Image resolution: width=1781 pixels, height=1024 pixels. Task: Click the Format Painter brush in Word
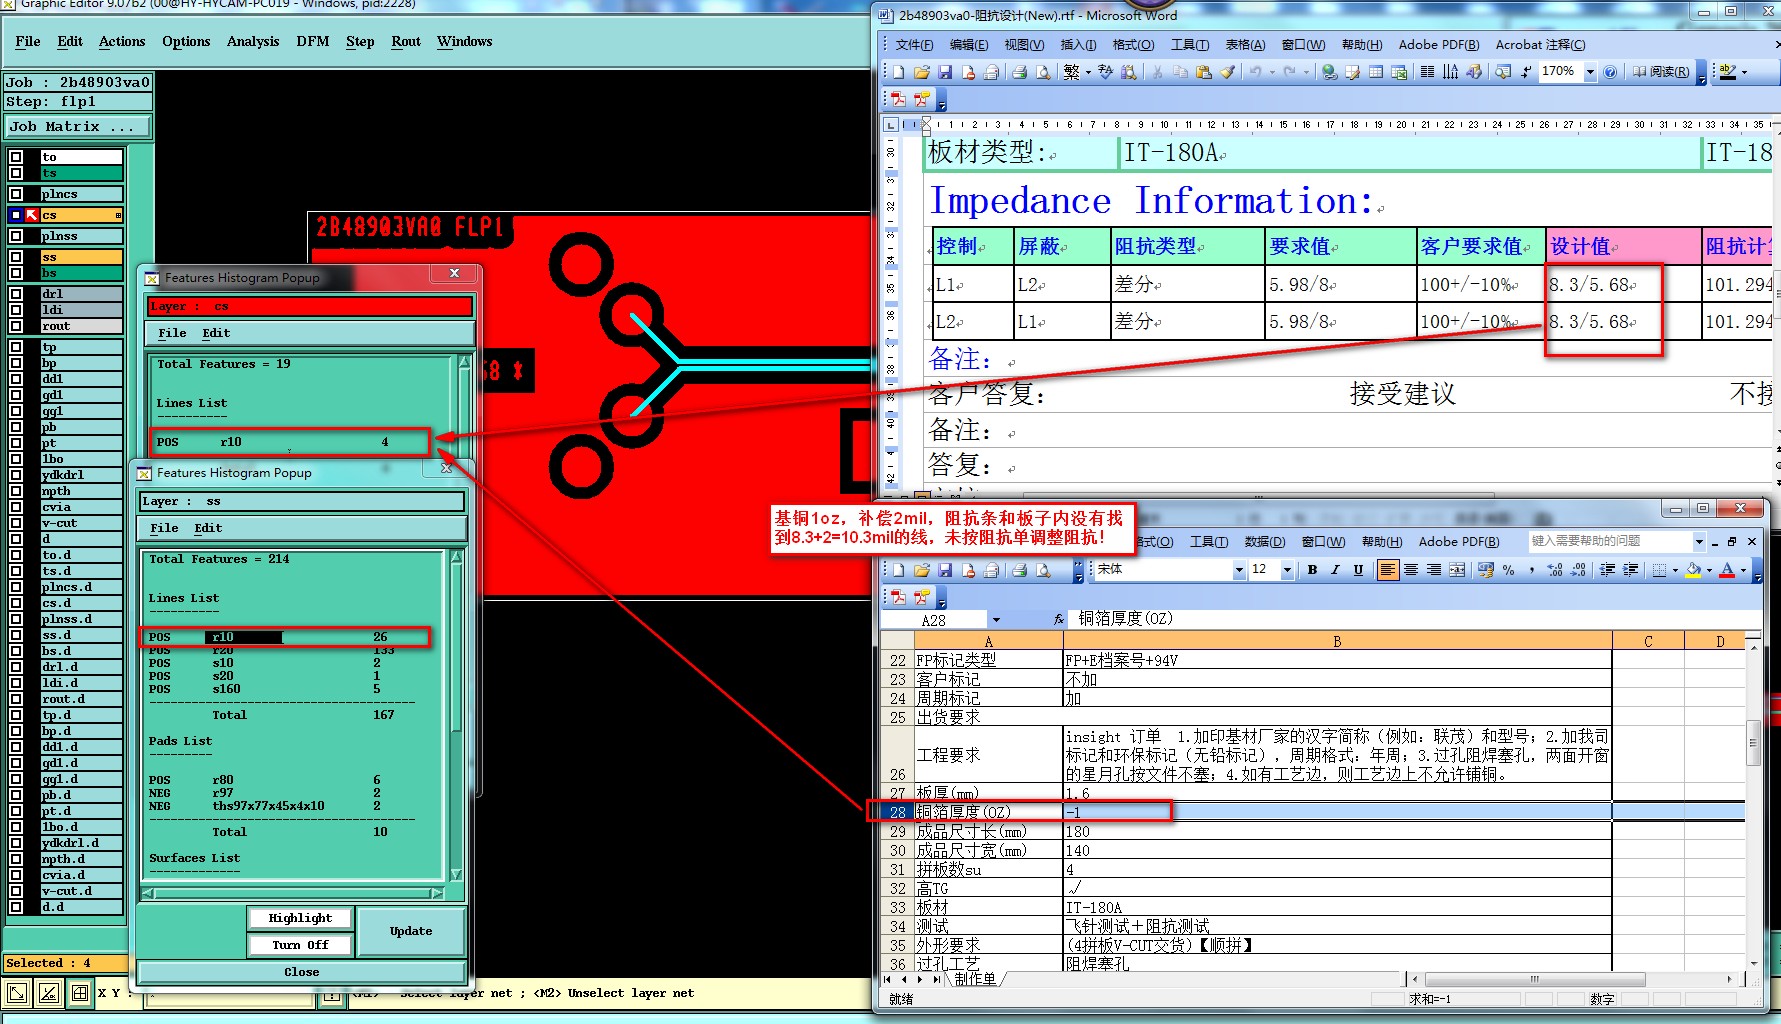click(x=1227, y=72)
